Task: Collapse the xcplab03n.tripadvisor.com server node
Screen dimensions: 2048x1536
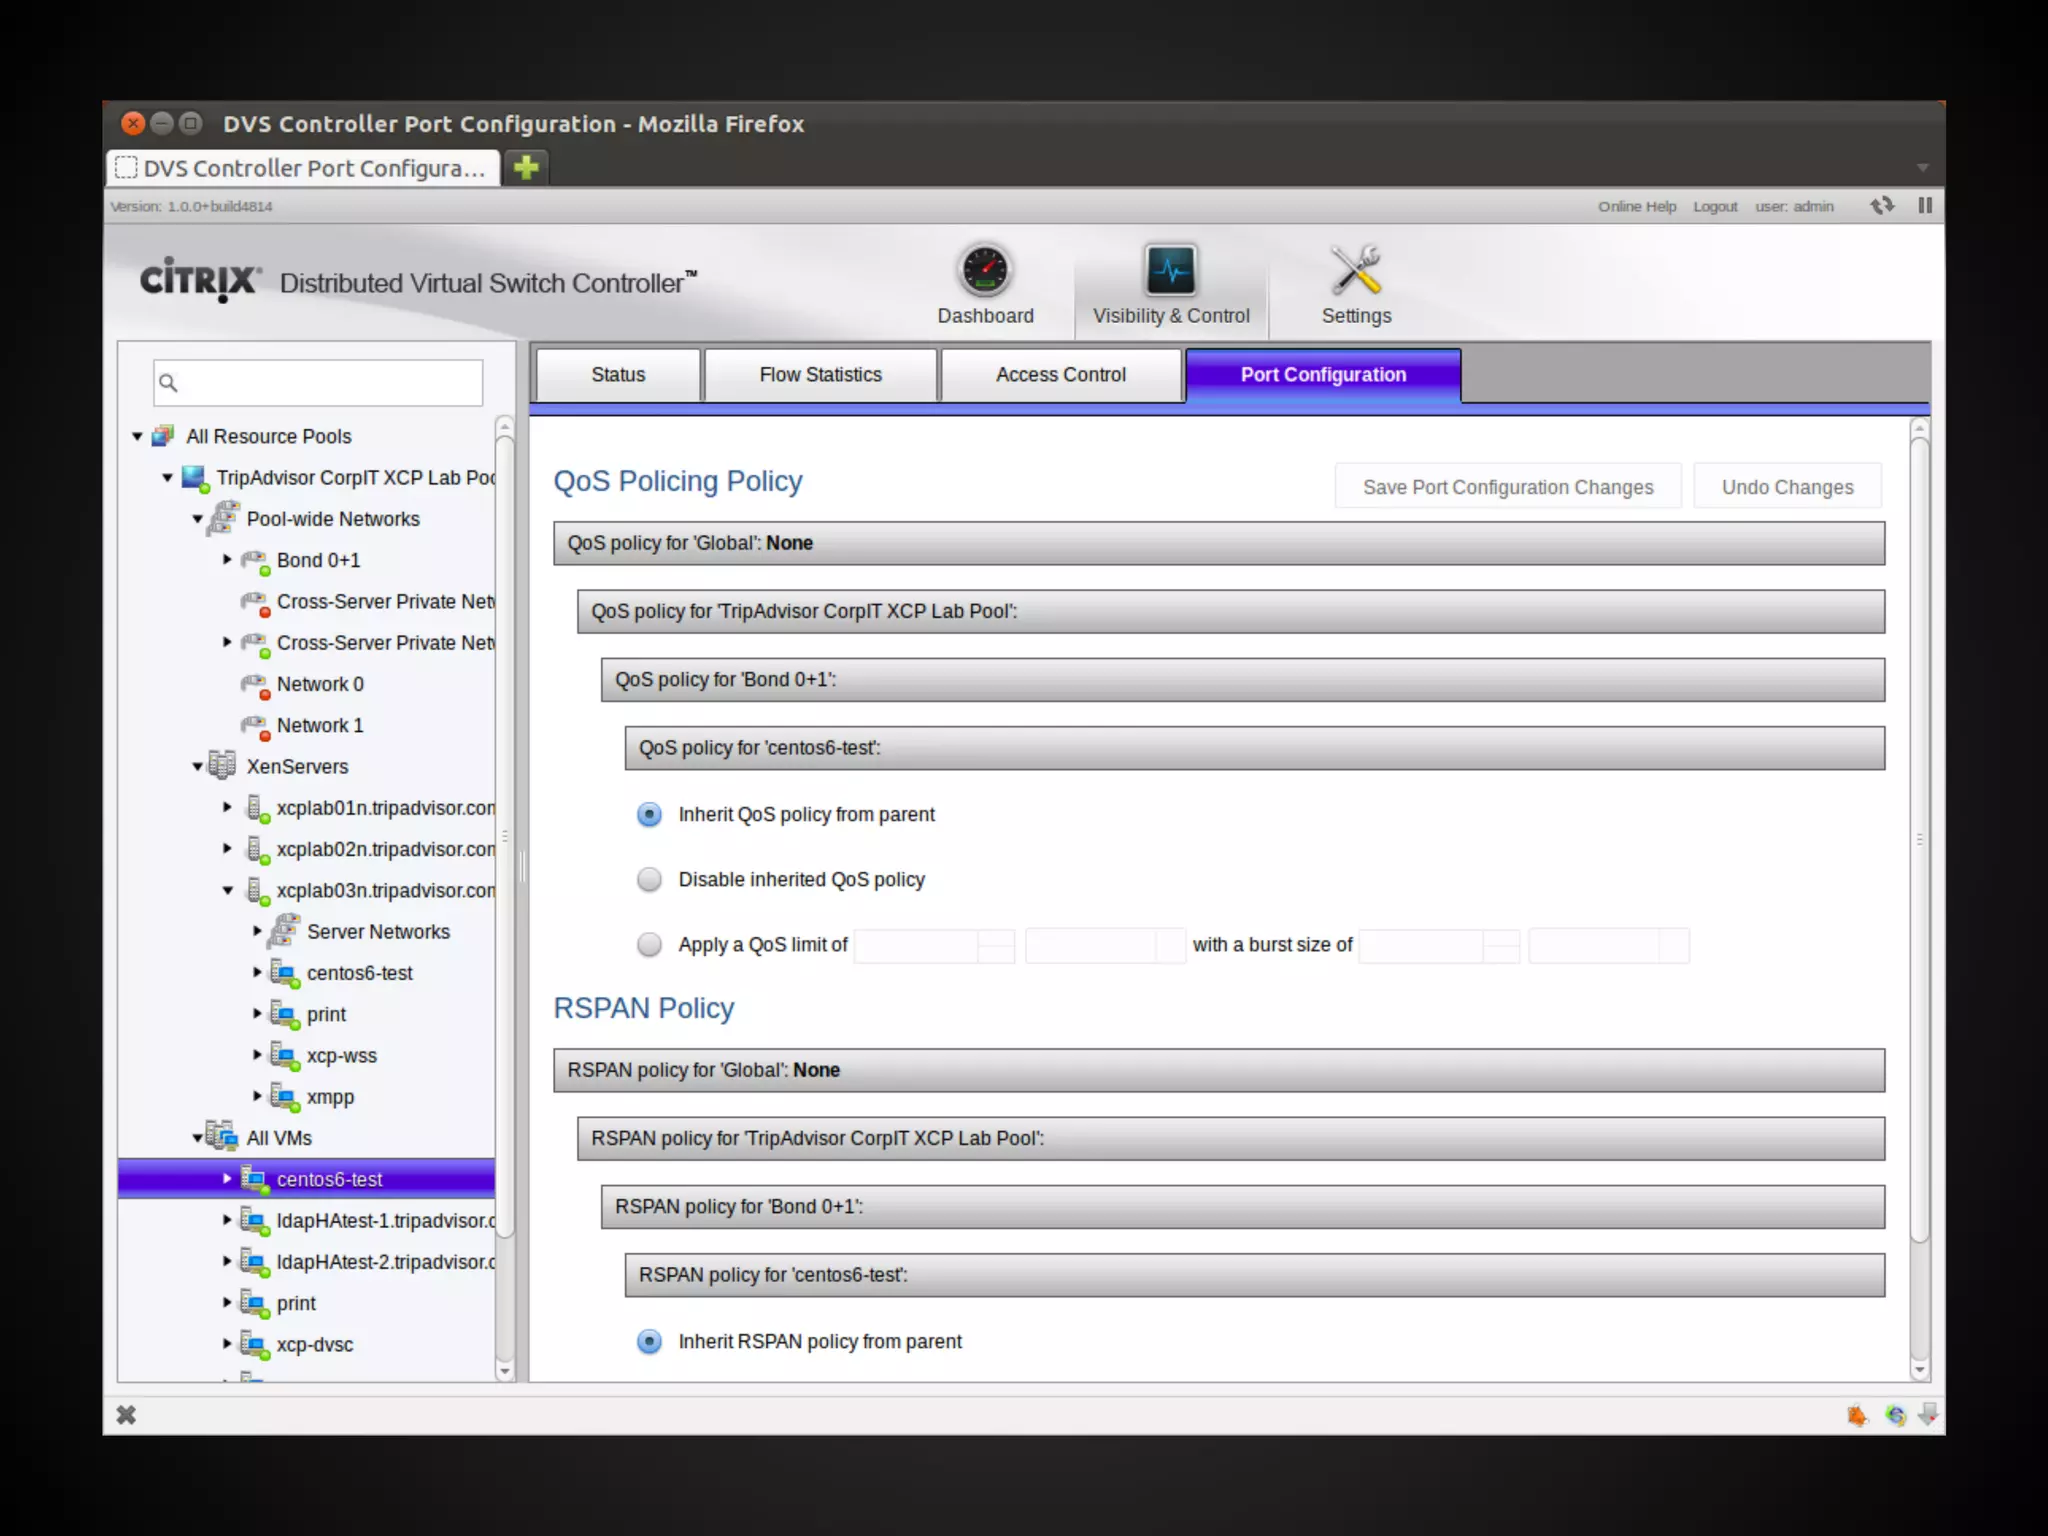Action: [x=227, y=890]
